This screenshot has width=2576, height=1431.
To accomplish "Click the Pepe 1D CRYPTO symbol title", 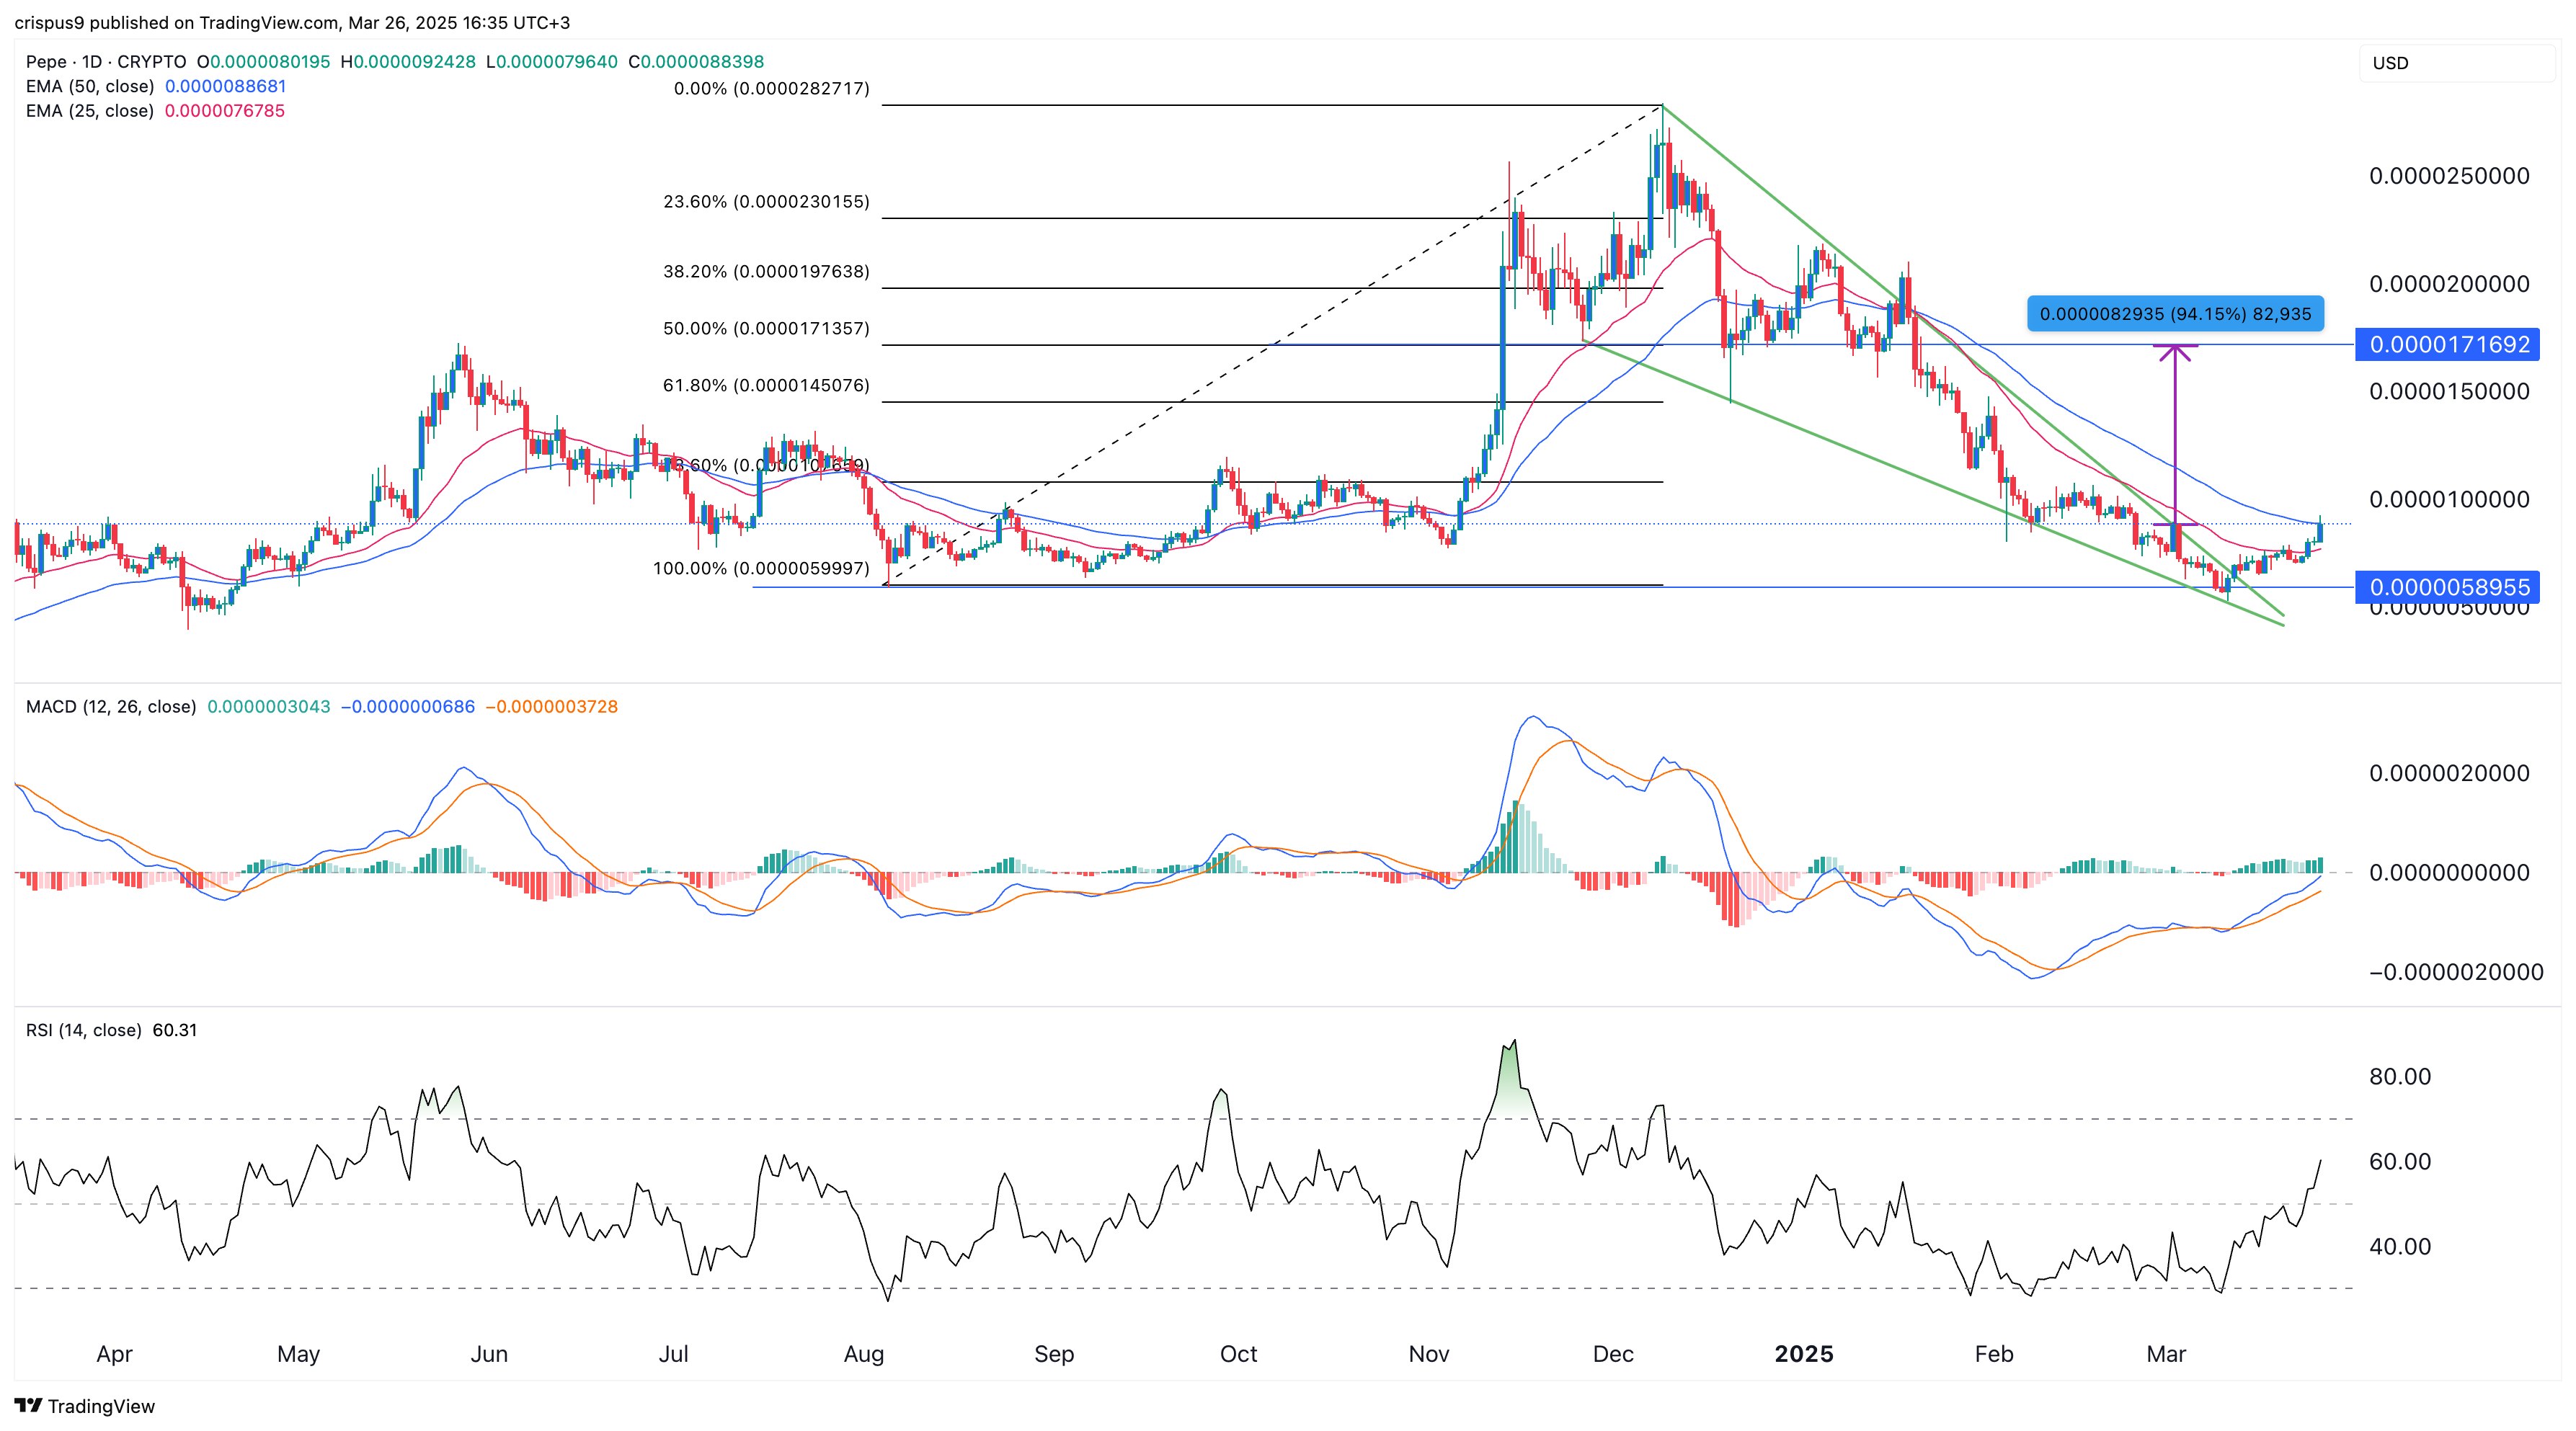I will (x=106, y=62).
